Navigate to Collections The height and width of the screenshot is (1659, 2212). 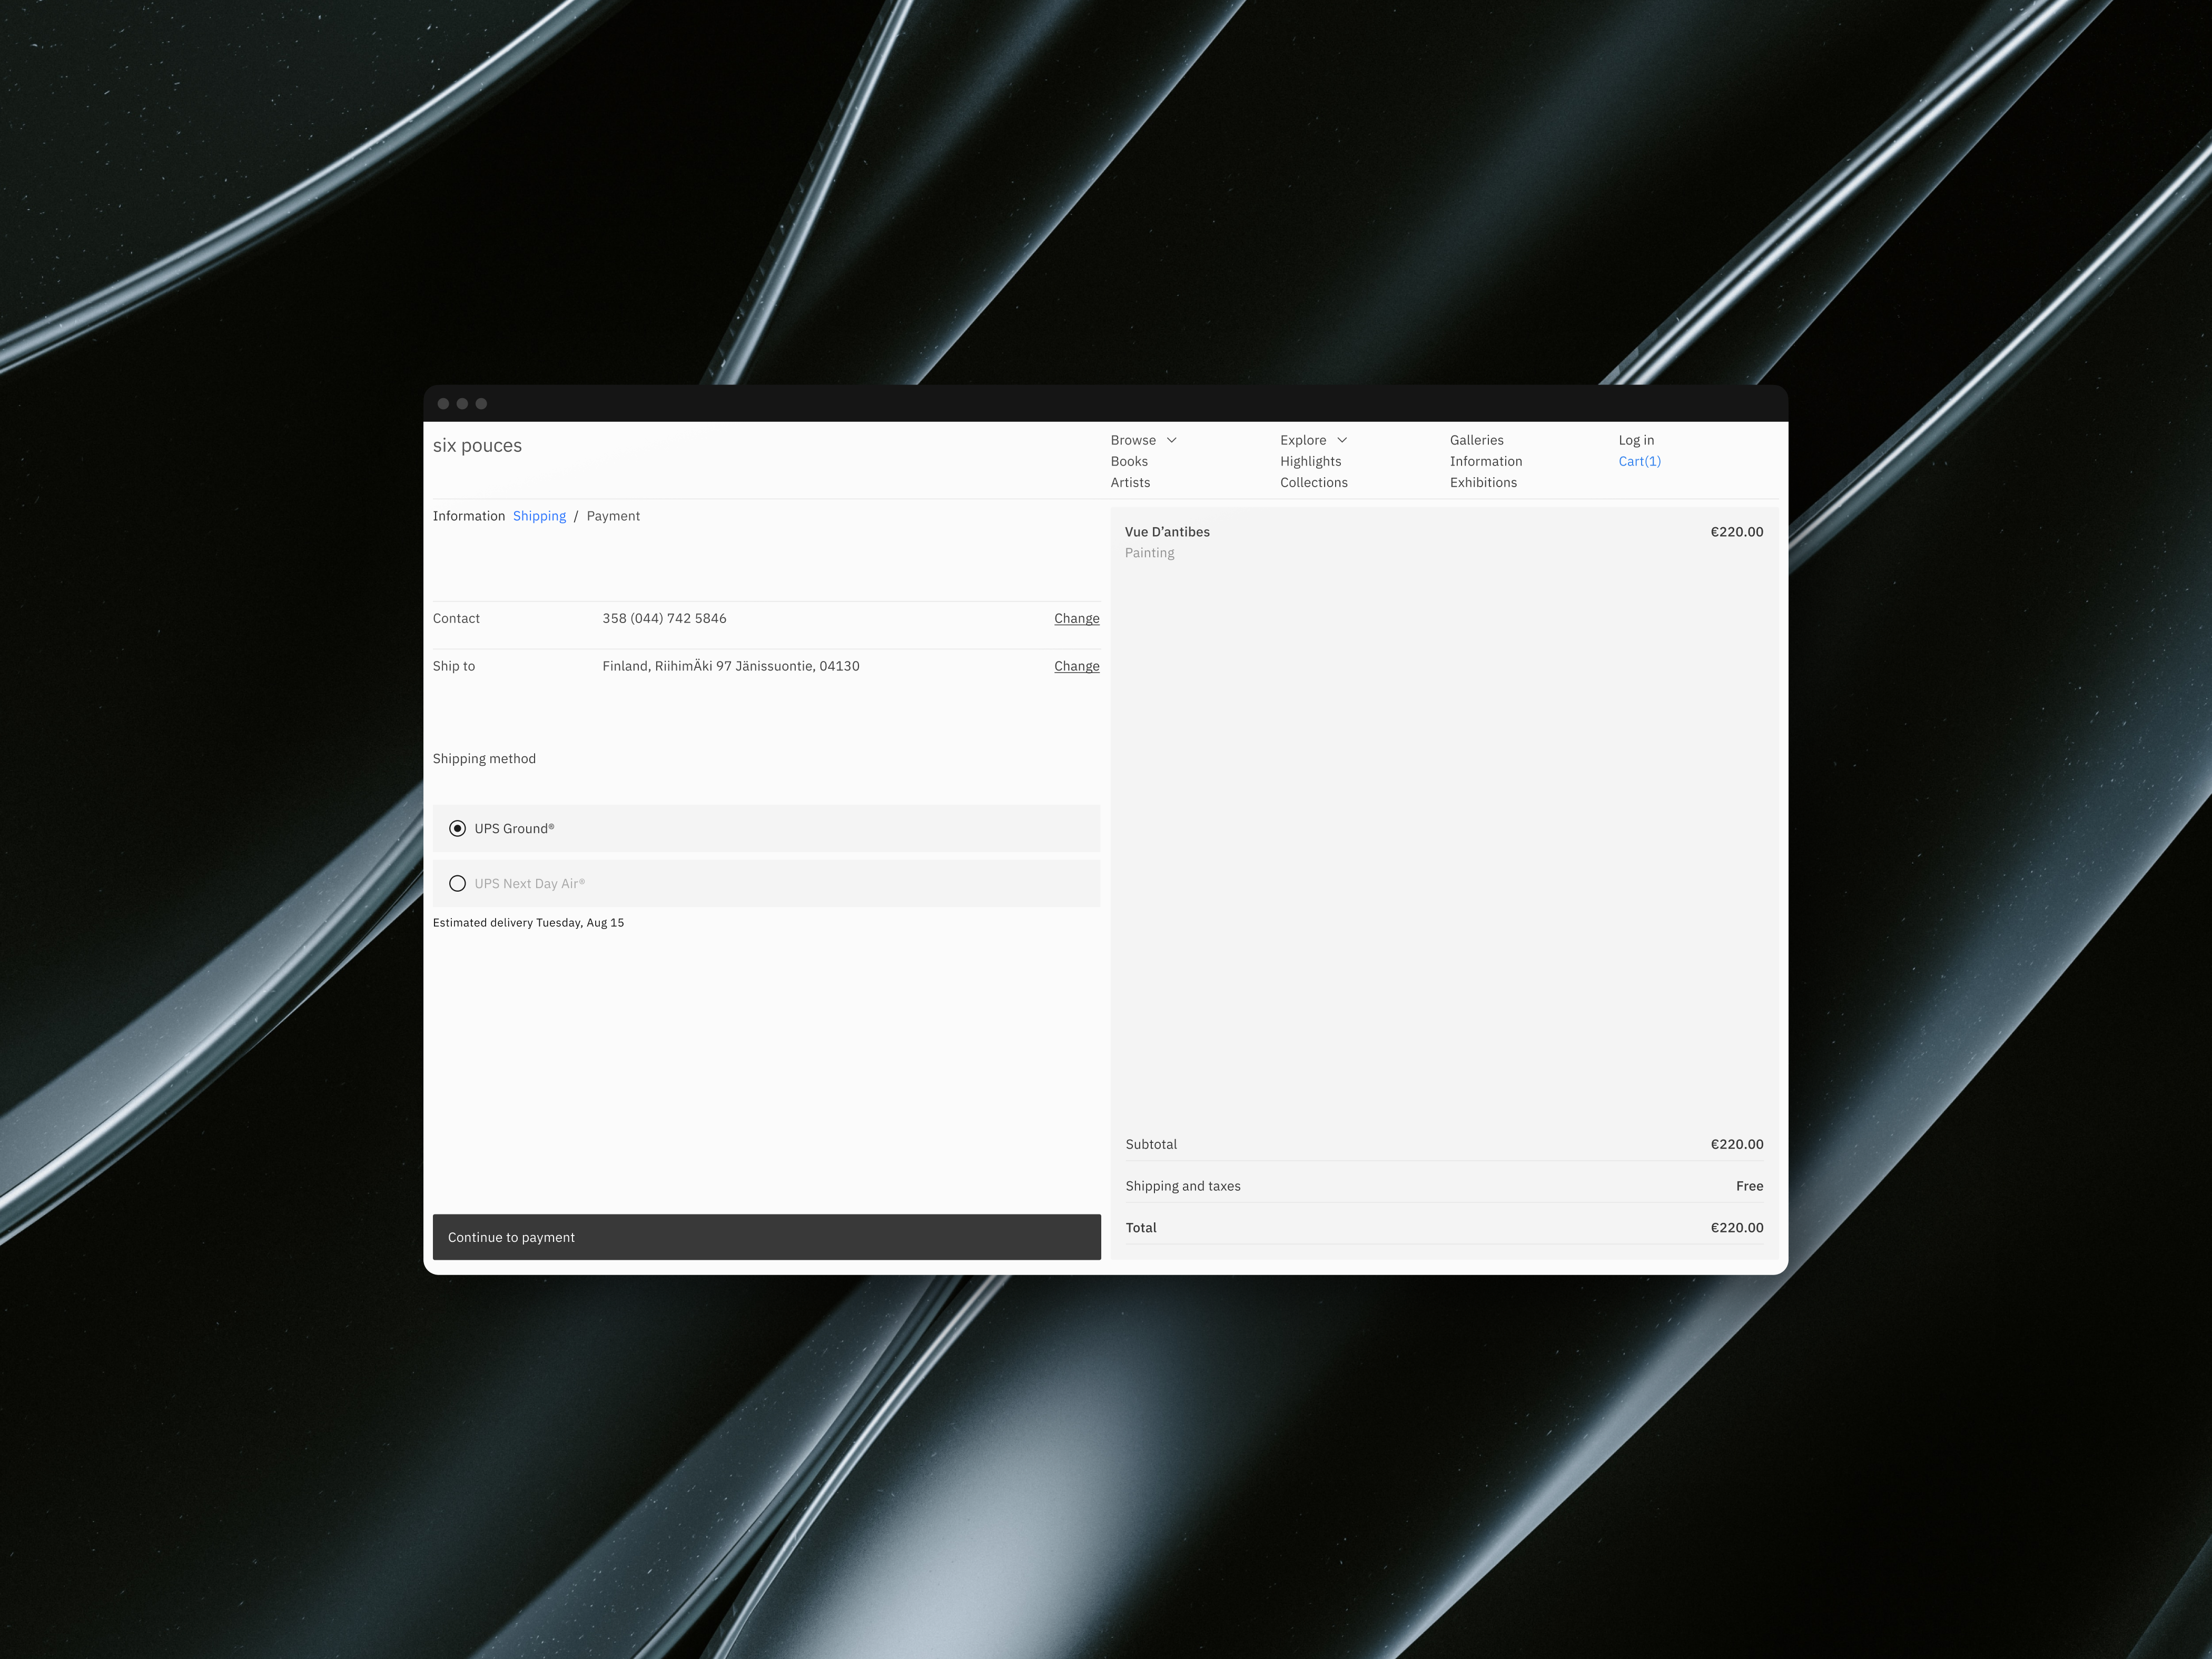click(1313, 482)
